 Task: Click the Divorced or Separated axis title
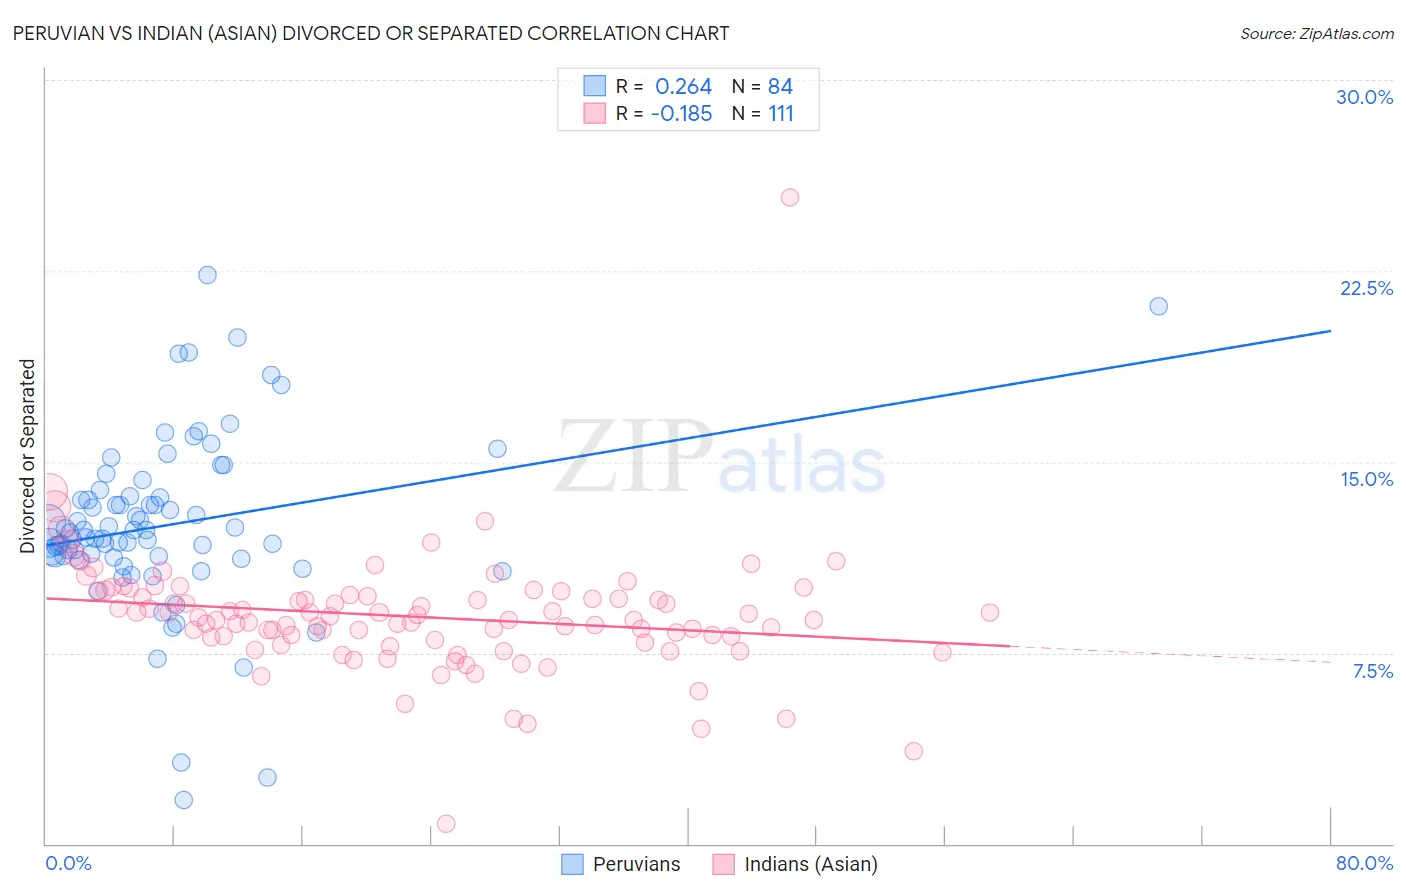pos(27,456)
